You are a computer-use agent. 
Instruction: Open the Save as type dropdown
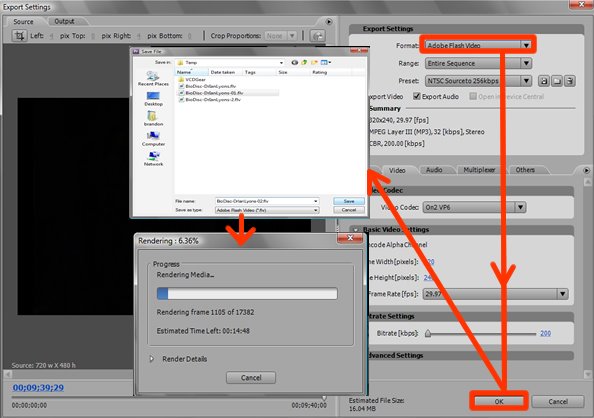pos(267,210)
